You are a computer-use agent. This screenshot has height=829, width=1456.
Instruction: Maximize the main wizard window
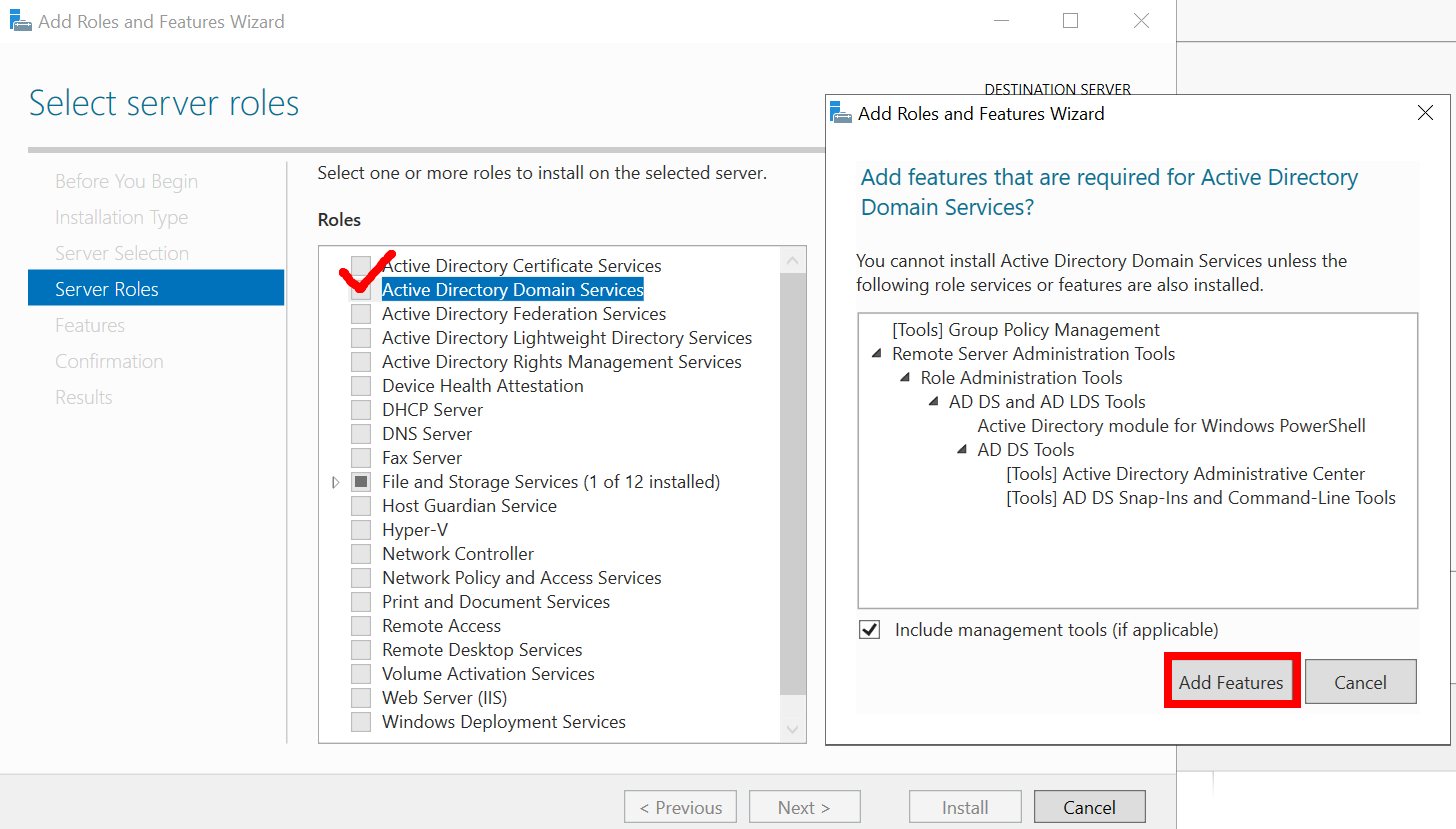1070,21
